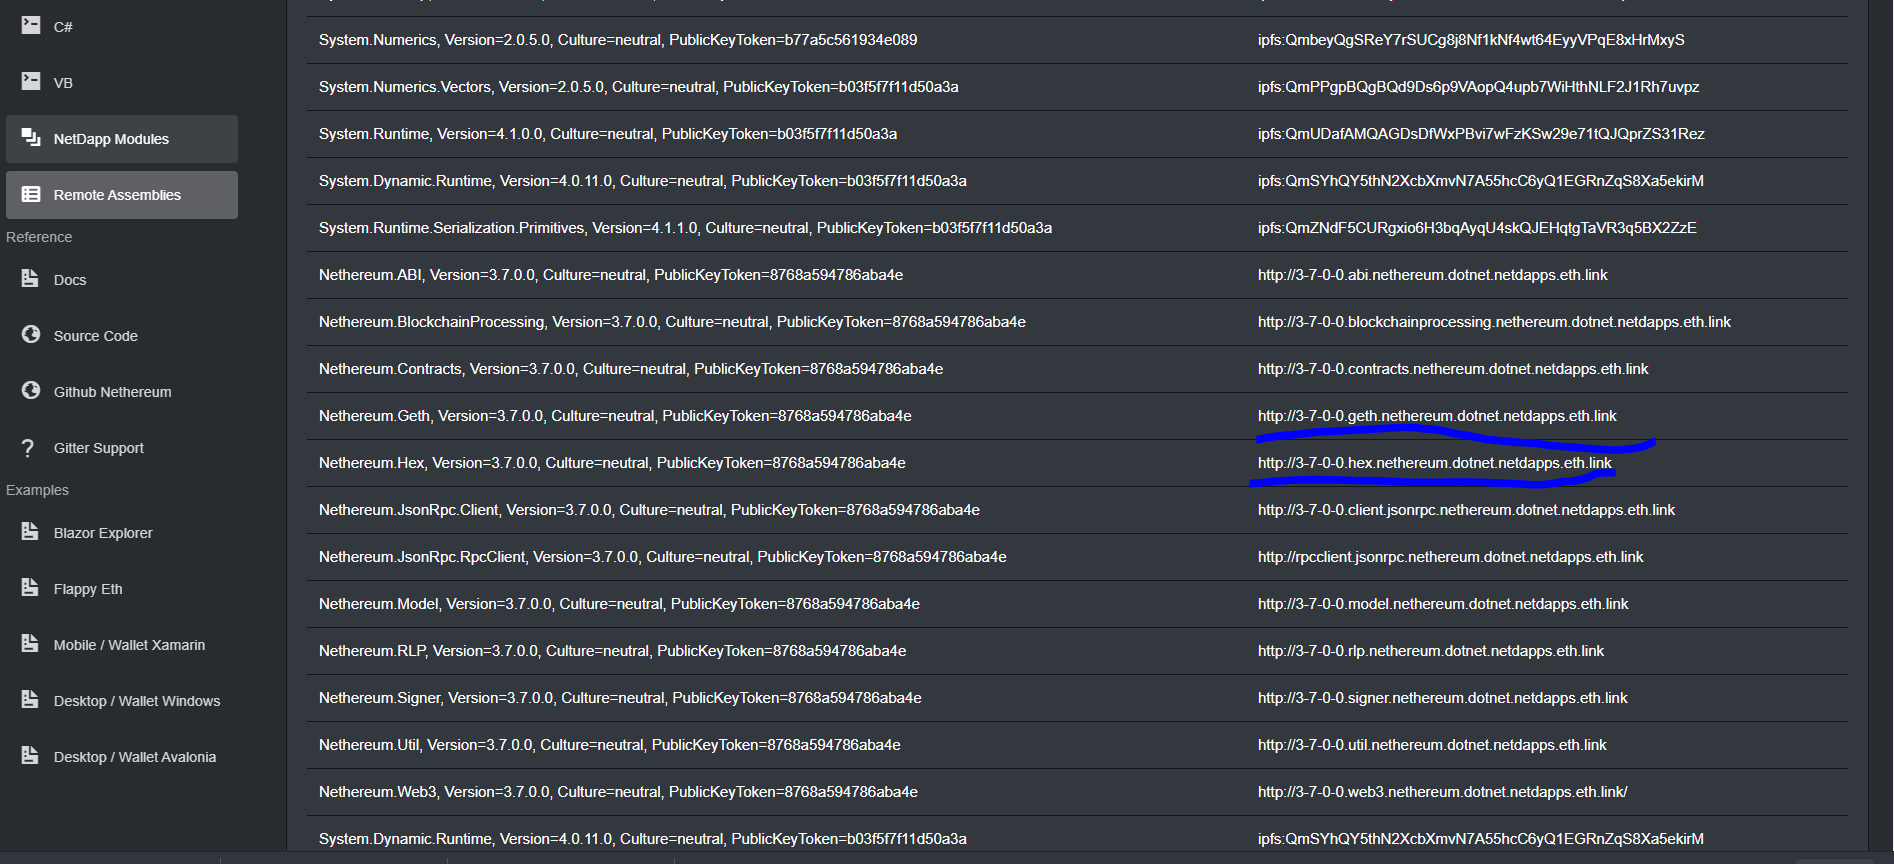
Task: Click the Nethereum.Contracts assembly name
Action: click(x=631, y=369)
